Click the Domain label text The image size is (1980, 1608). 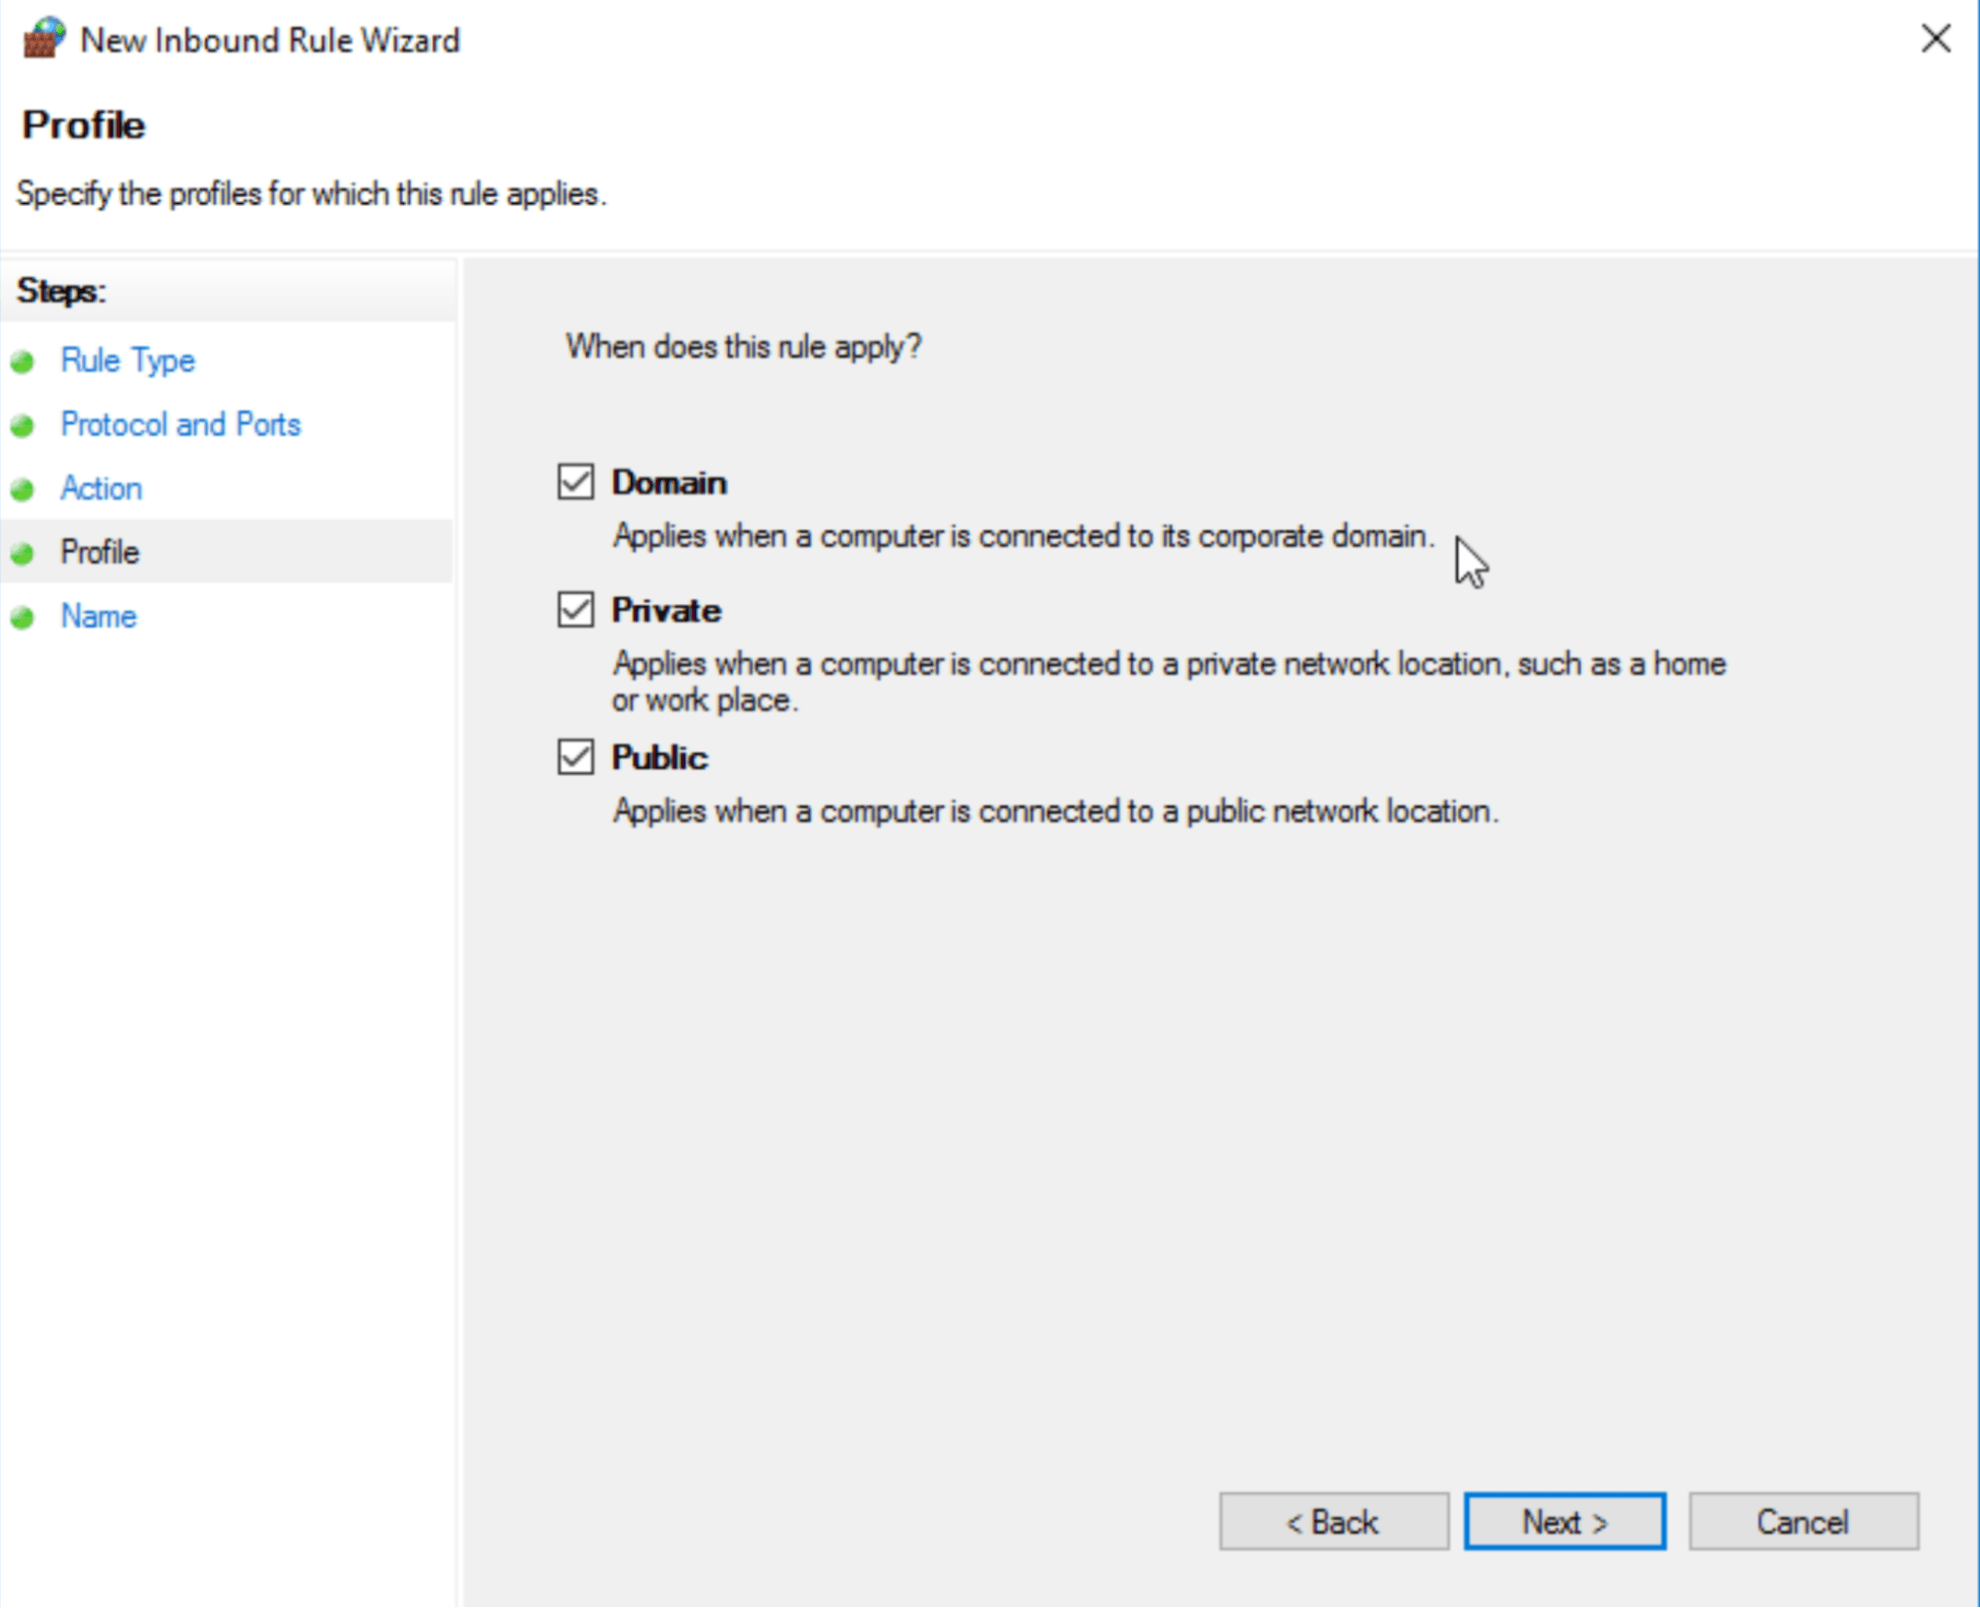pyautogui.click(x=669, y=482)
